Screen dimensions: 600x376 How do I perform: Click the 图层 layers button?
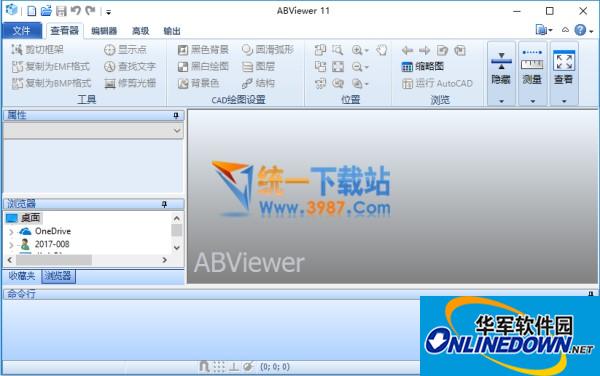(x=259, y=67)
